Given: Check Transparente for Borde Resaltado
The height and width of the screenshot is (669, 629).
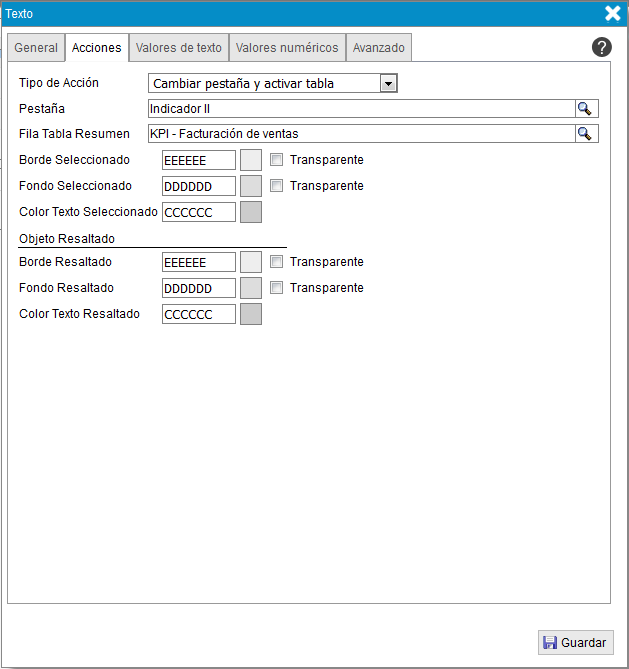Looking at the screenshot, I should (277, 262).
